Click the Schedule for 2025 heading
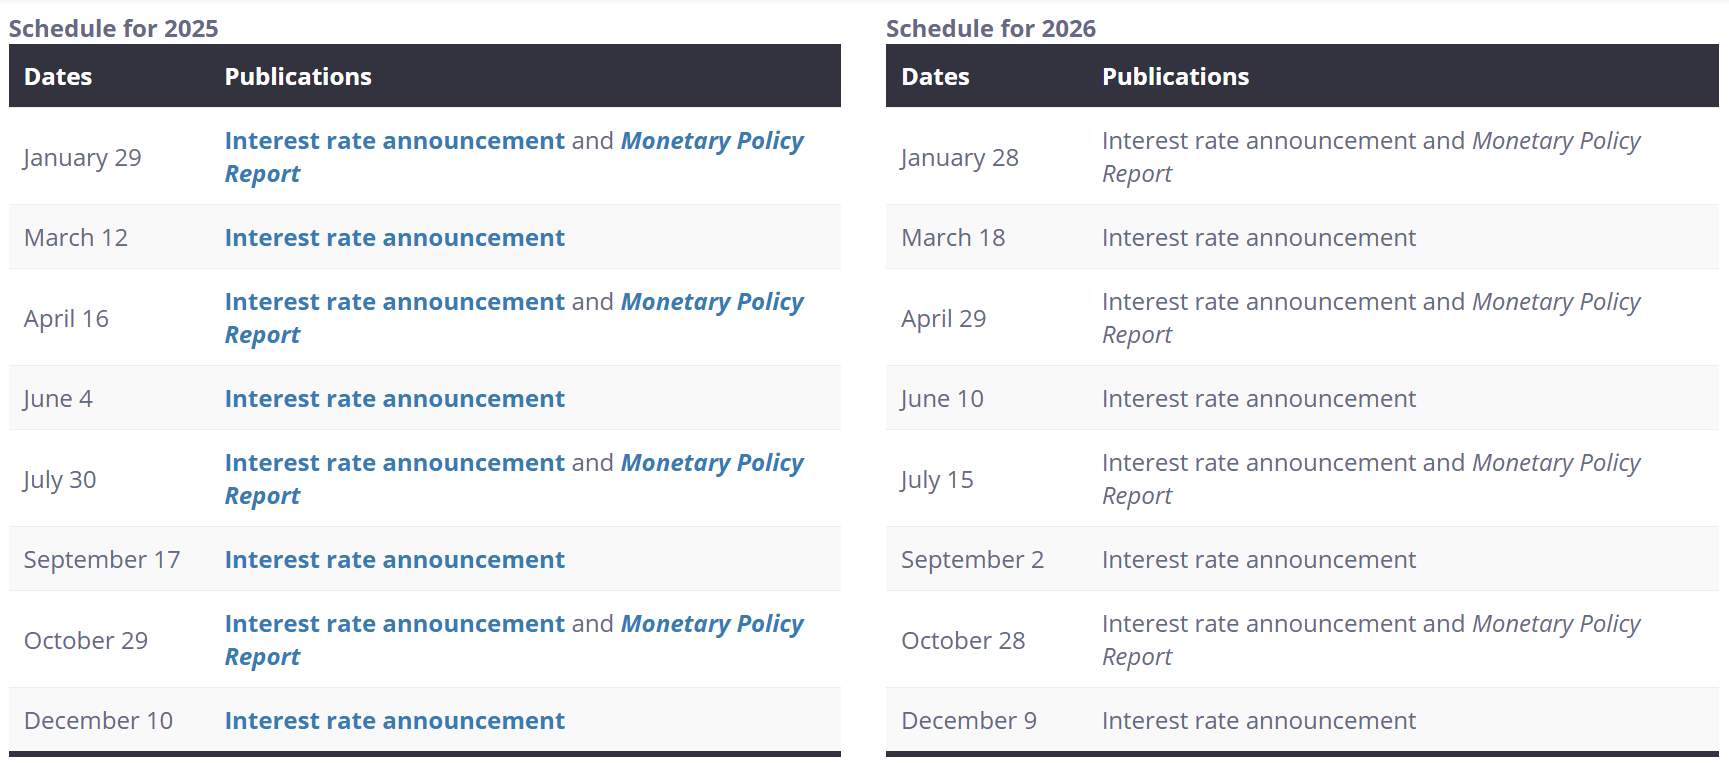The height and width of the screenshot is (763, 1729). [113, 28]
